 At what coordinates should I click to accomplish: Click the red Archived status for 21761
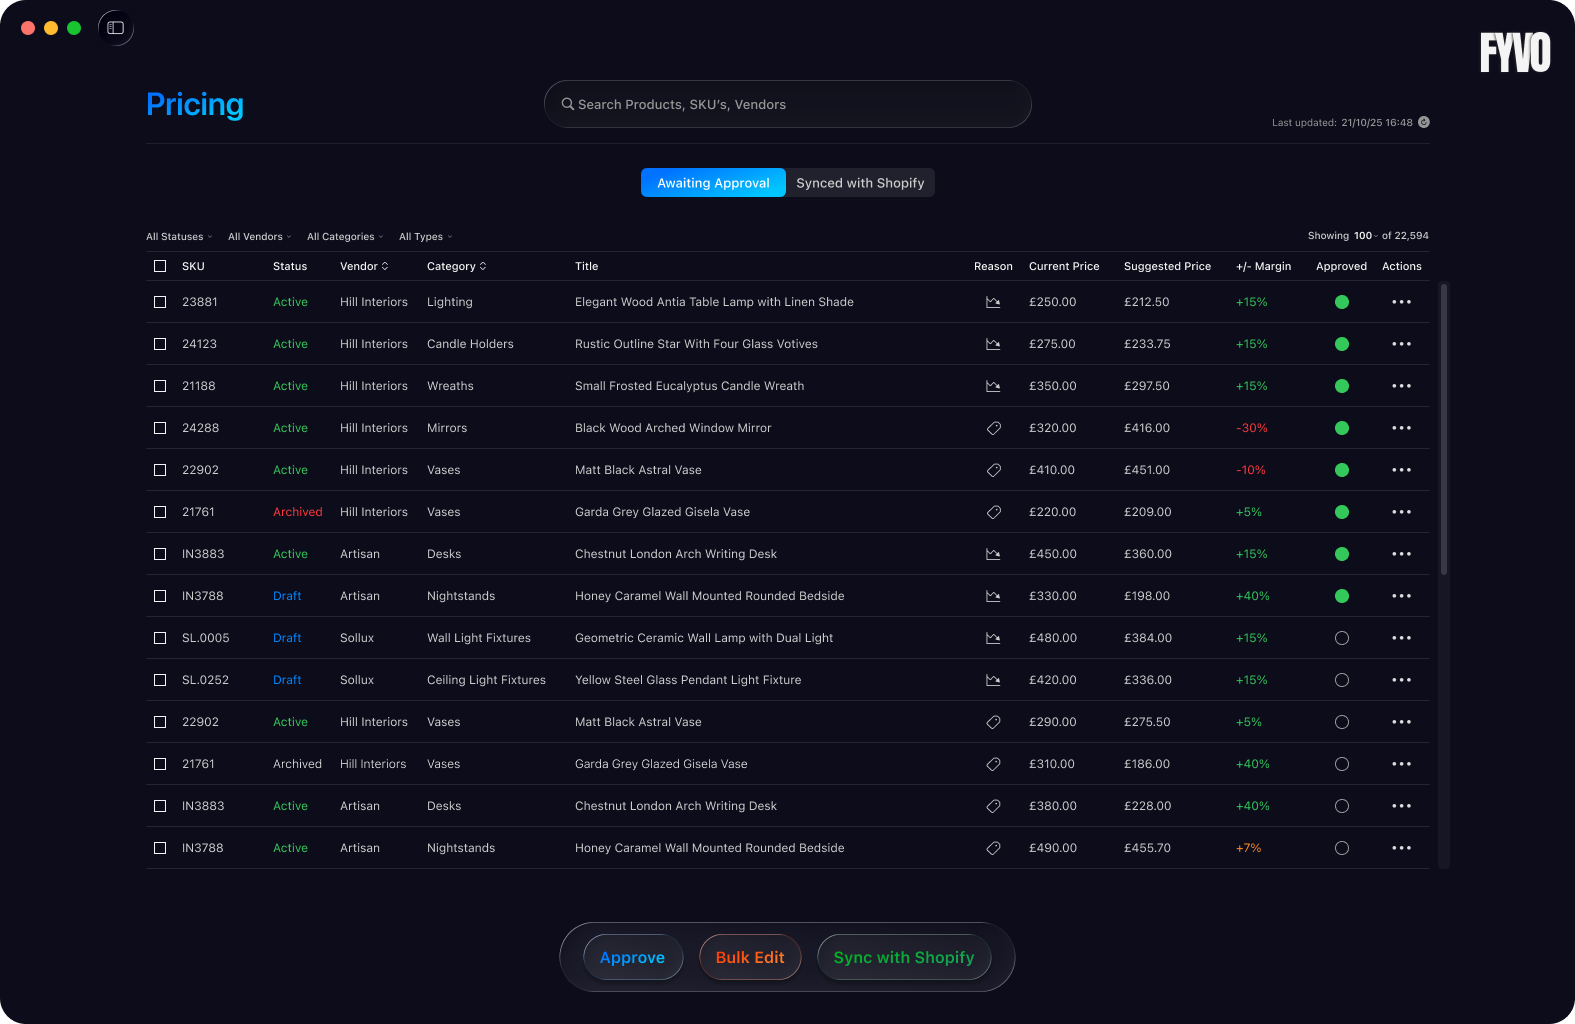pyautogui.click(x=298, y=512)
